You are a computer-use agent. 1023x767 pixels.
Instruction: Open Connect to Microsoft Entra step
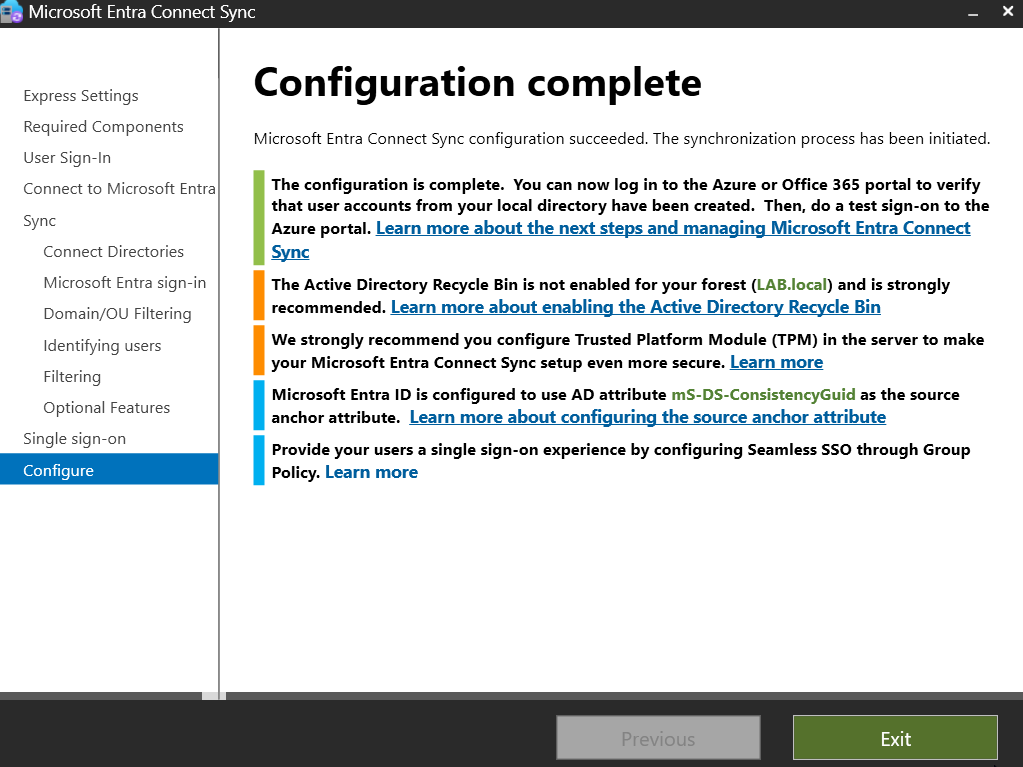click(x=119, y=188)
